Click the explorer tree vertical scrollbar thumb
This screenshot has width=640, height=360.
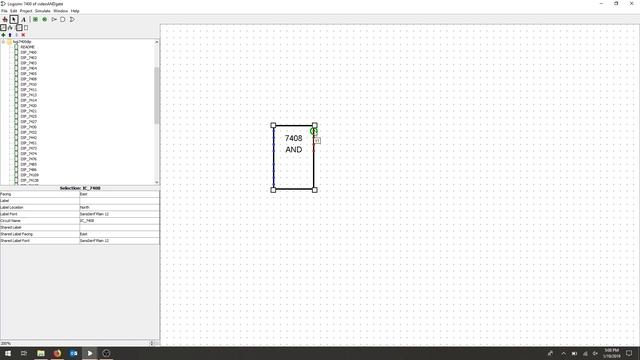(x=157, y=95)
